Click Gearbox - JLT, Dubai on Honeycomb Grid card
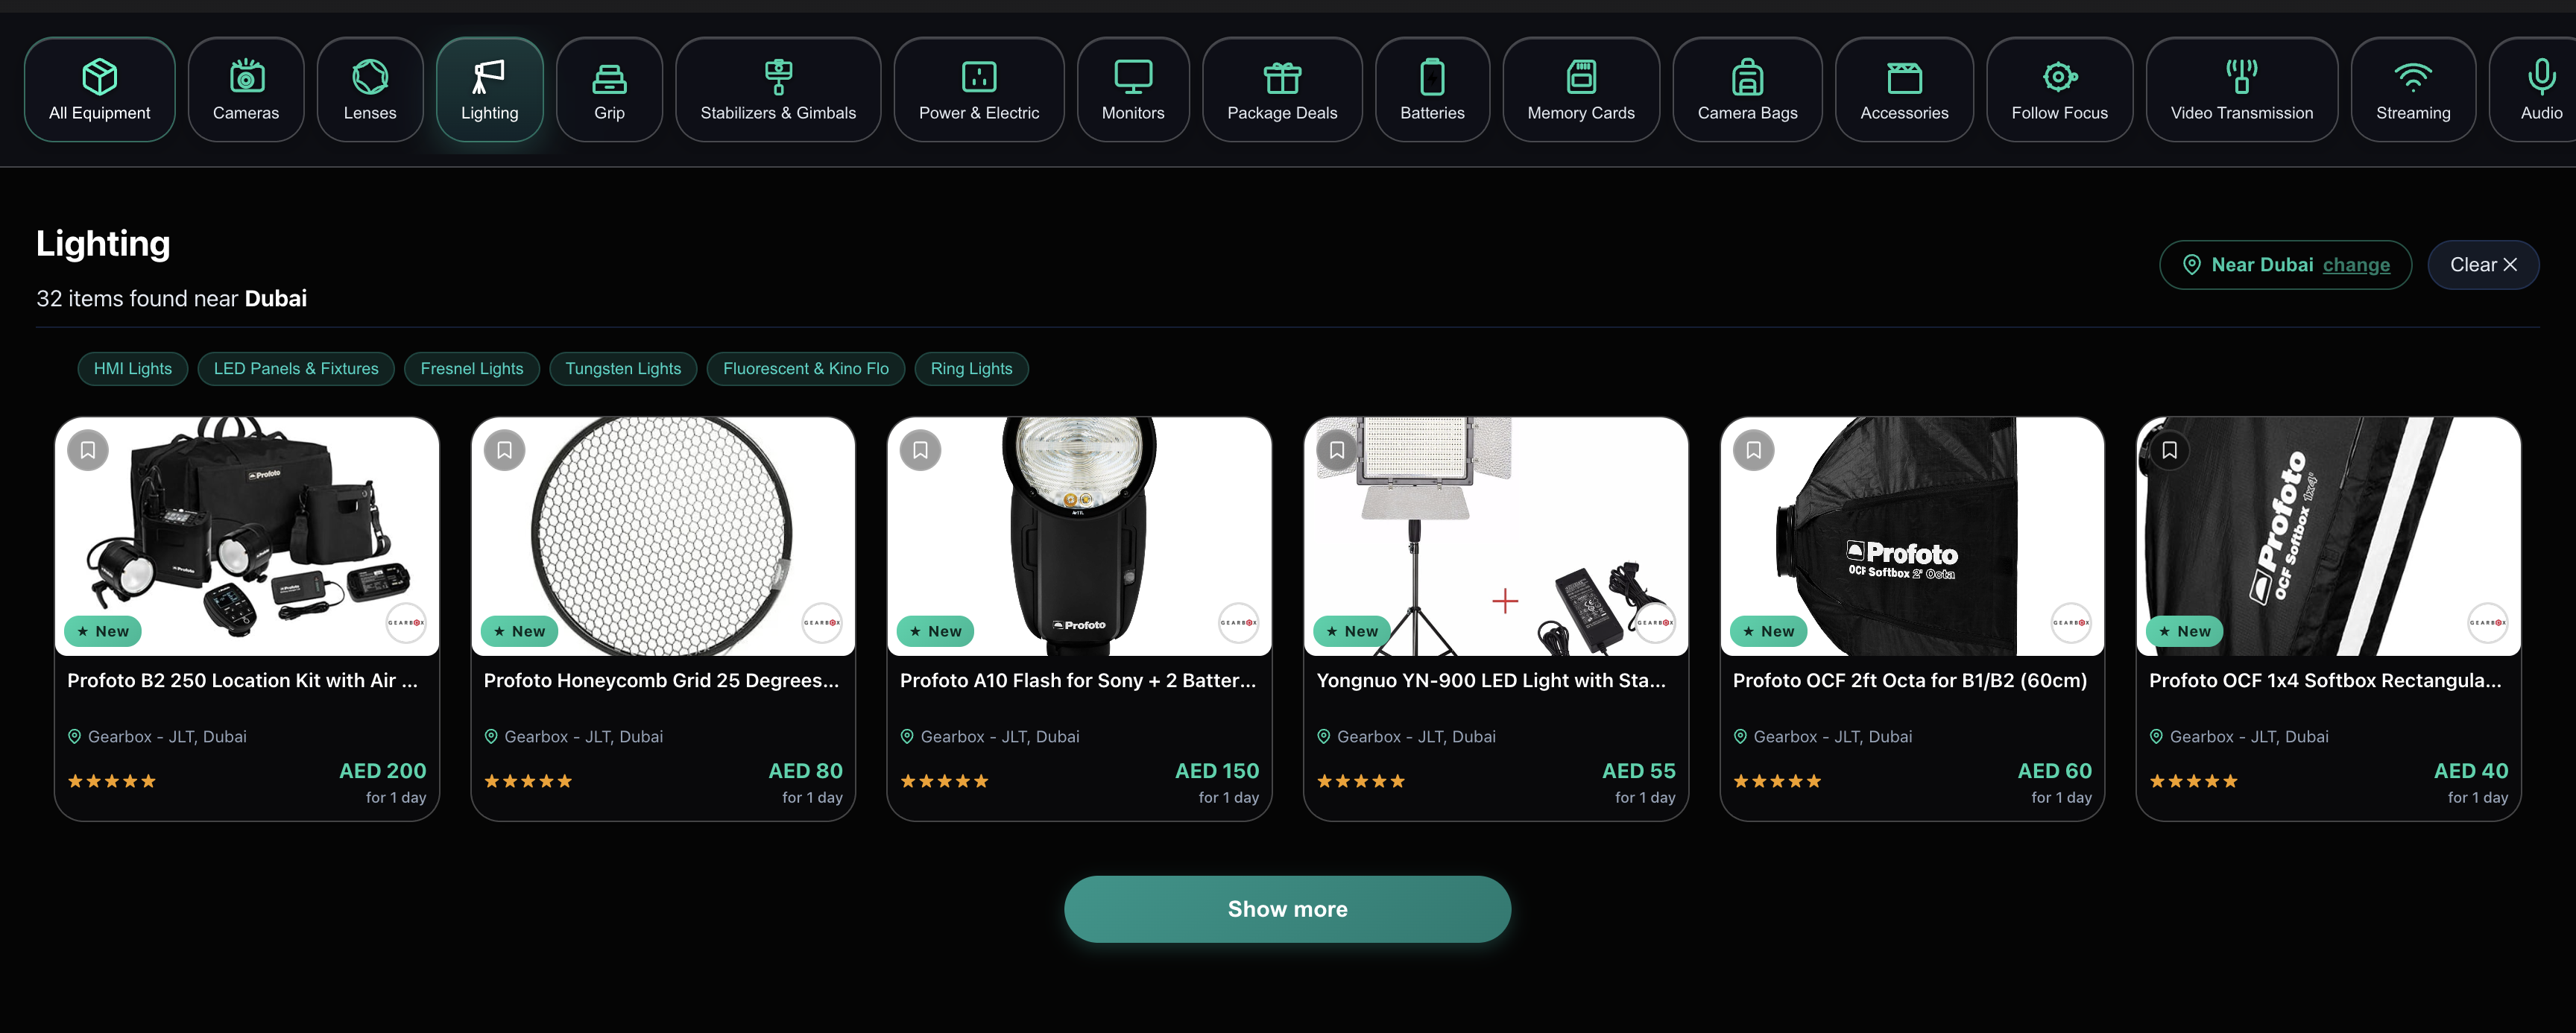2576x1033 pixels. (x=583, y=737)
